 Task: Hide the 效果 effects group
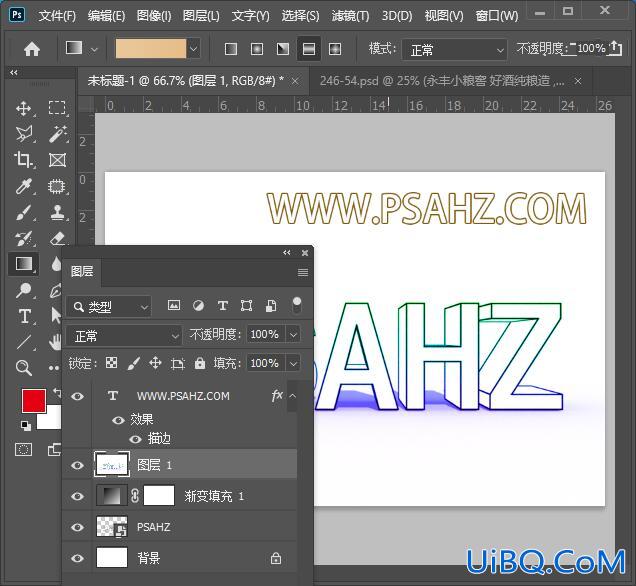point(118,420)
